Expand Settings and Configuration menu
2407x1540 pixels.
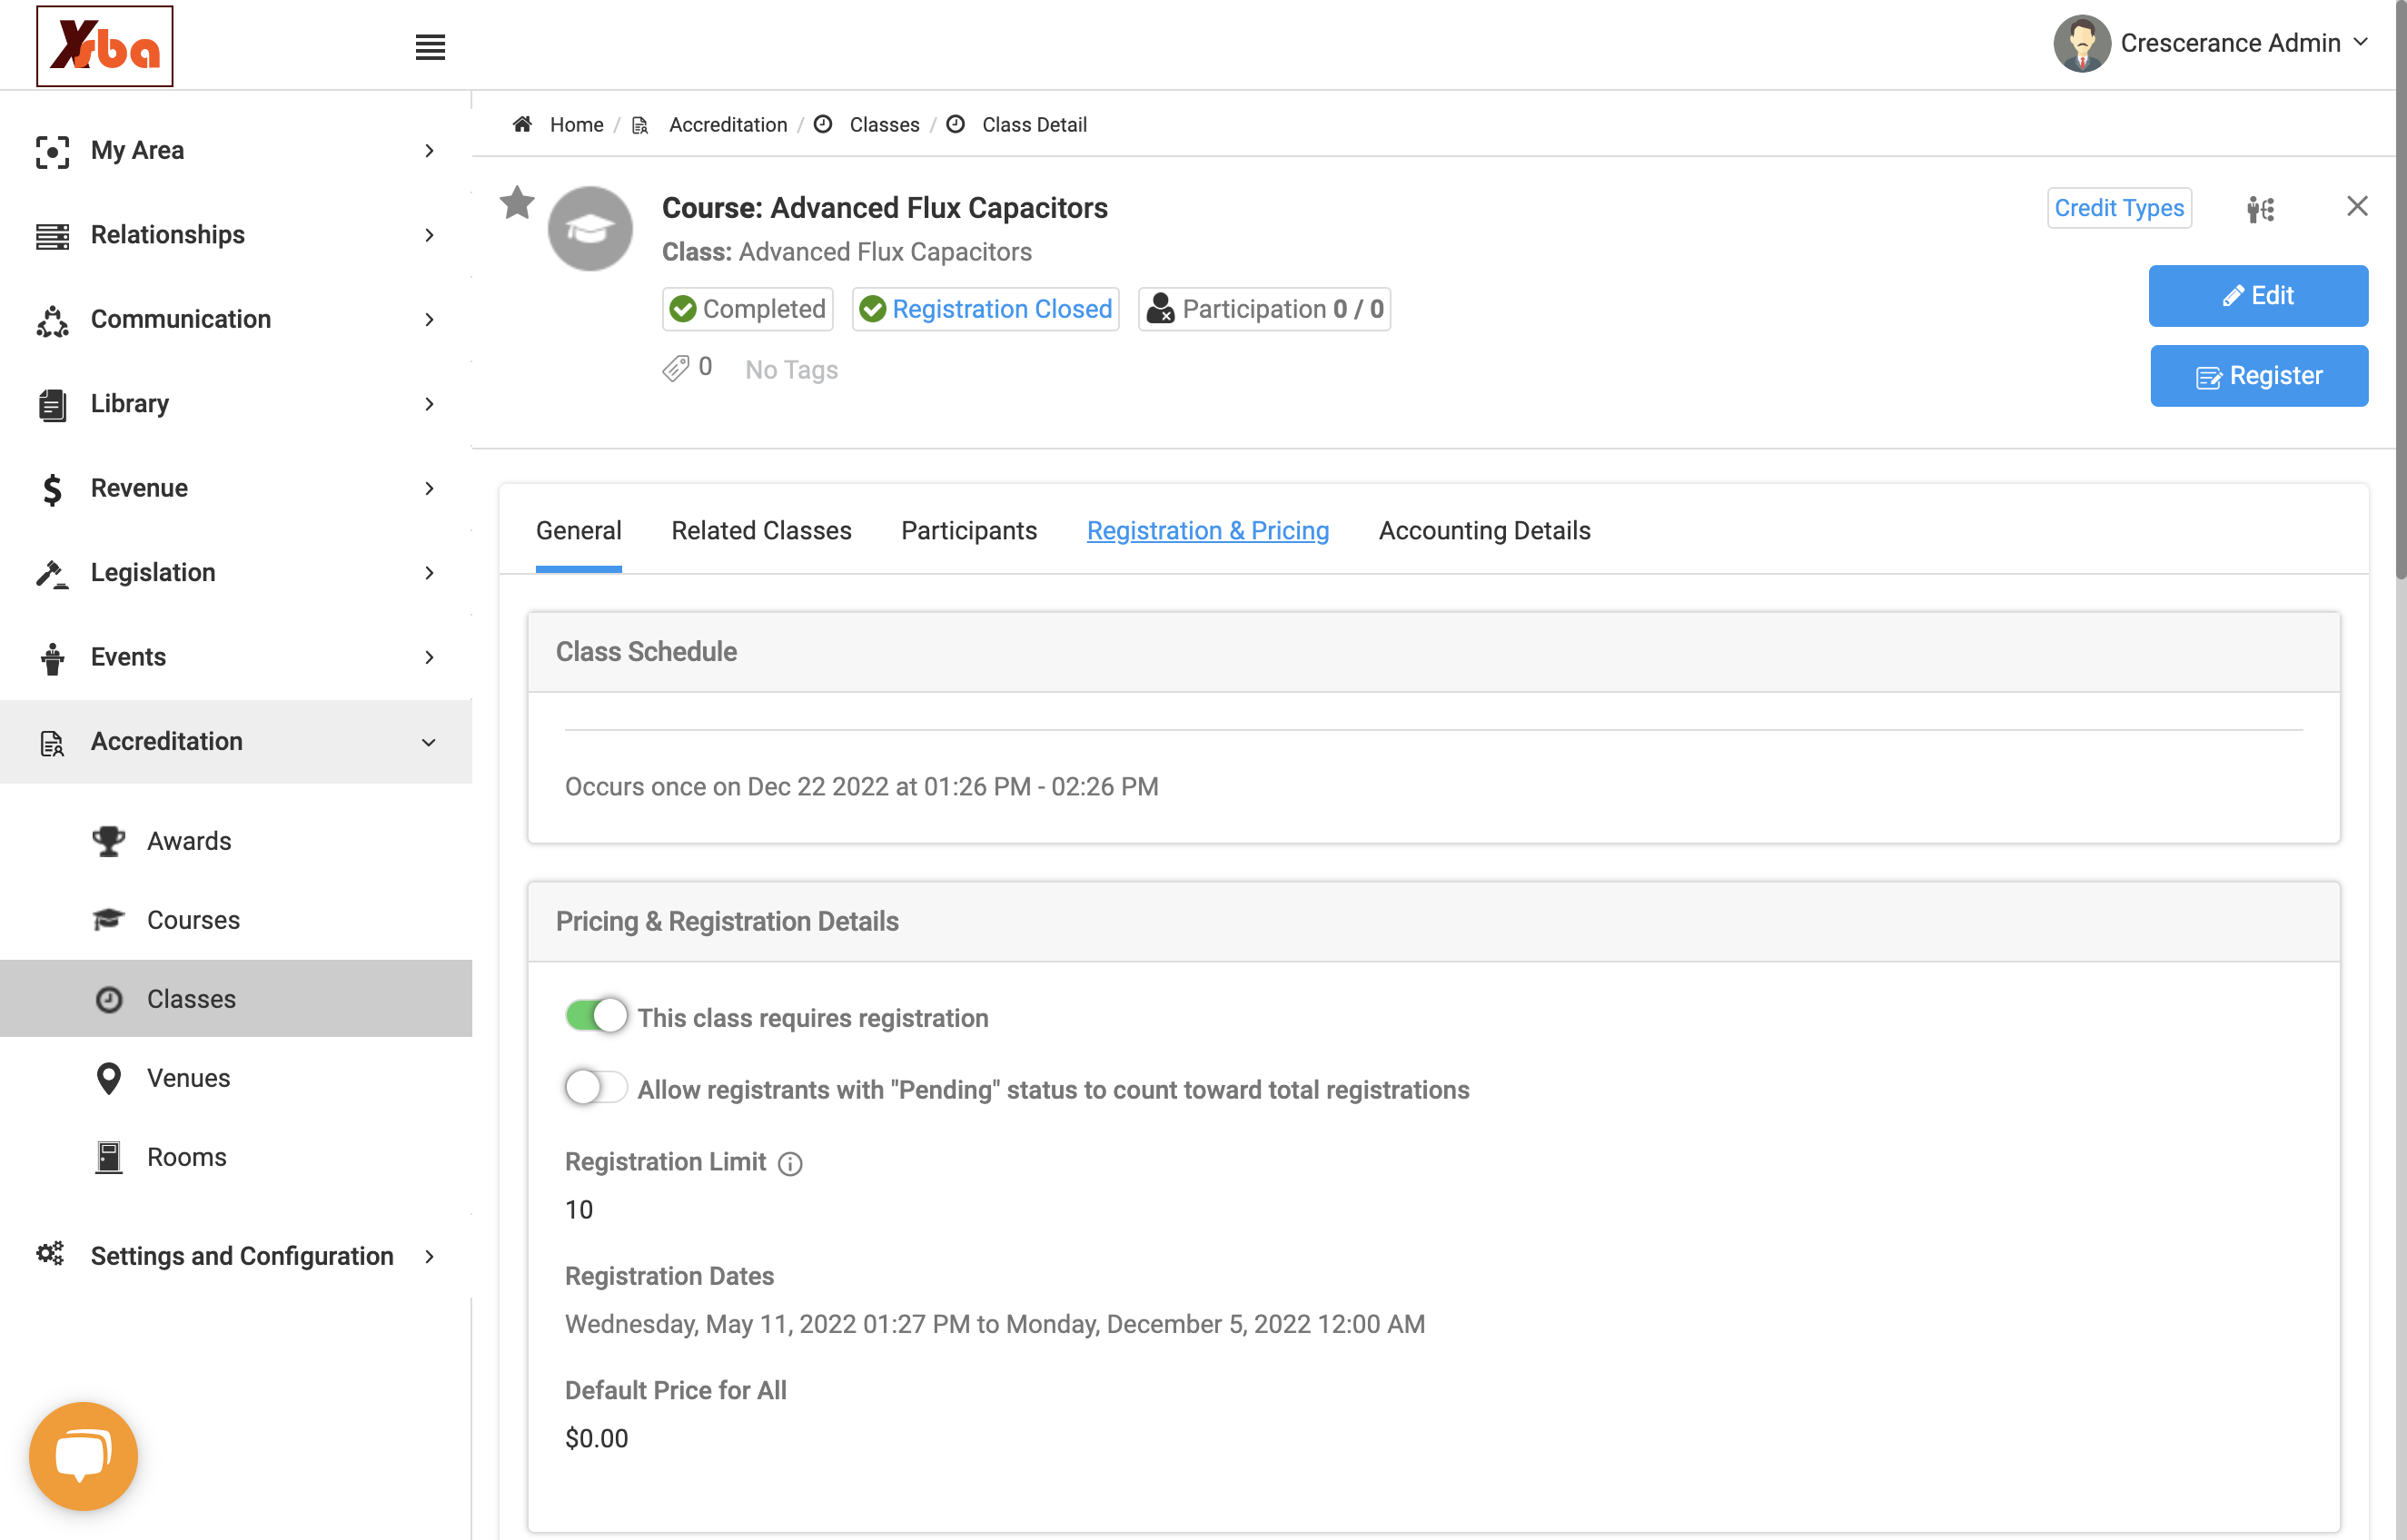[x=236, y=1256]
